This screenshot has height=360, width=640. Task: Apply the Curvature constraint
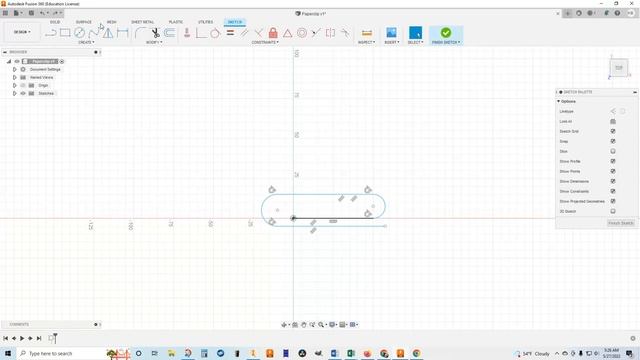click(x=345, y=33)
